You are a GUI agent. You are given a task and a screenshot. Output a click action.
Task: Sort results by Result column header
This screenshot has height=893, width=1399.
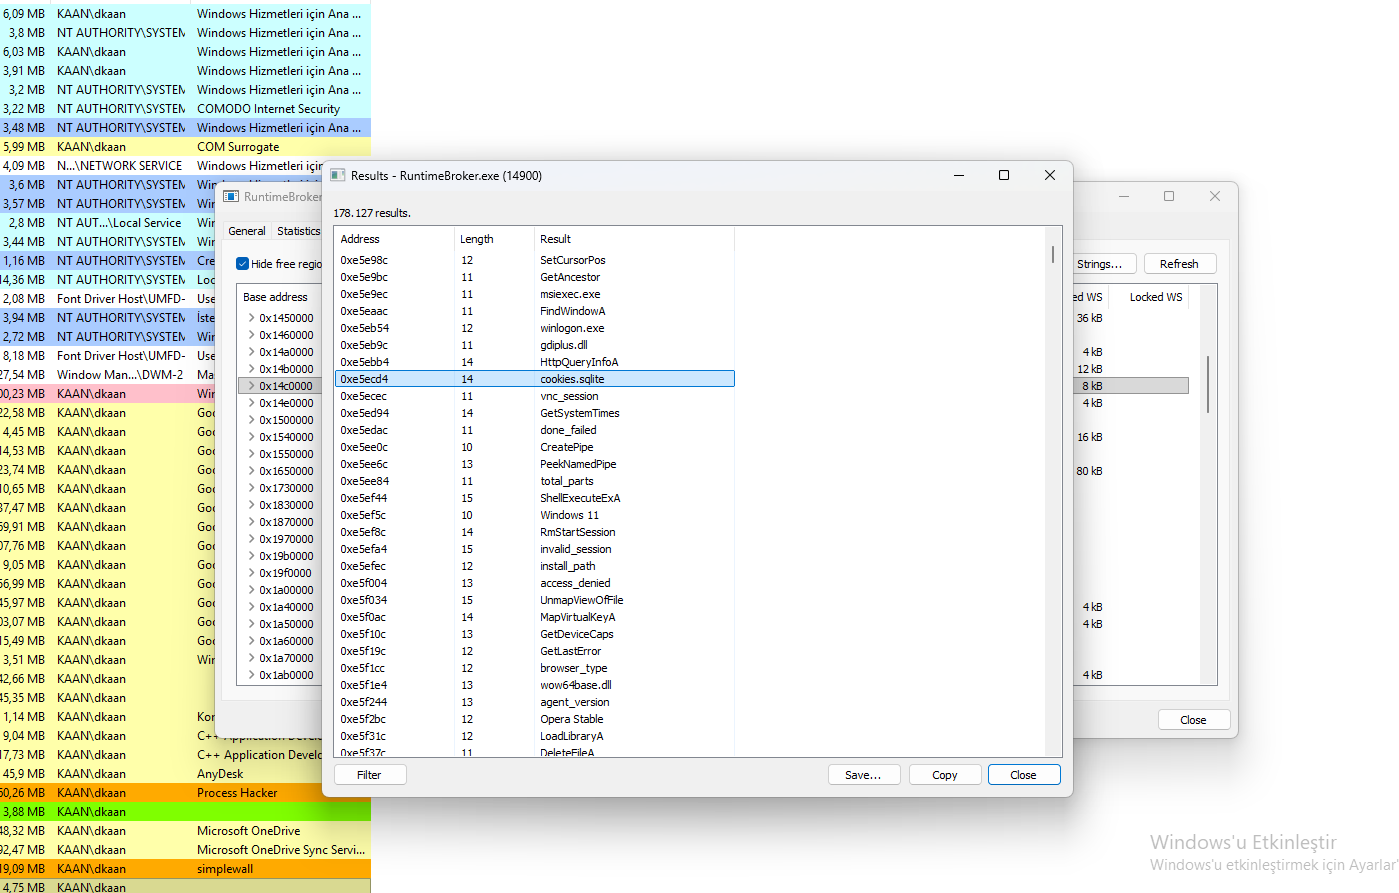tap(634, 239)
